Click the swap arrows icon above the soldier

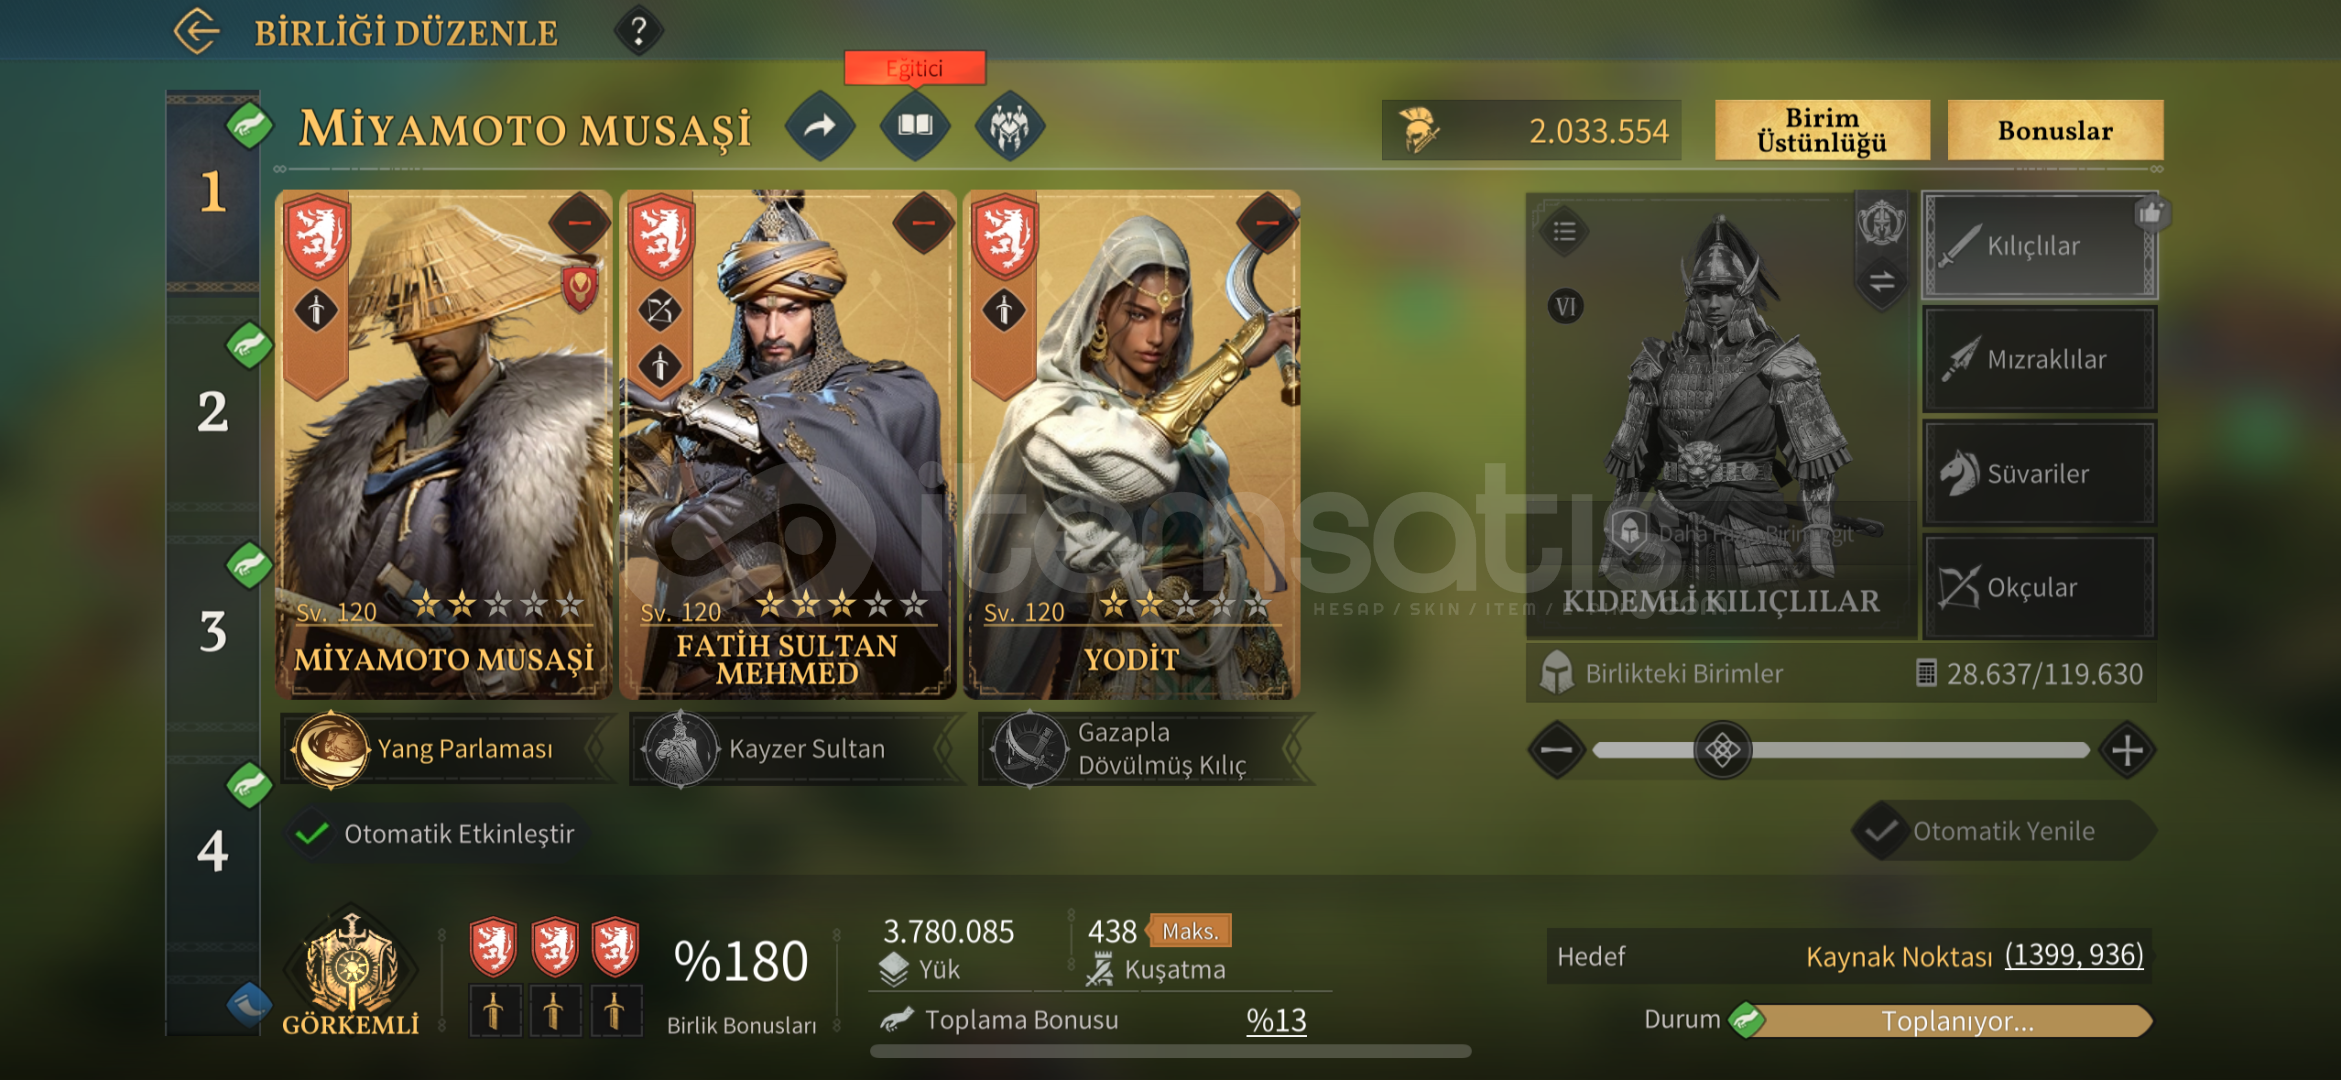[x=1881, y=281]
